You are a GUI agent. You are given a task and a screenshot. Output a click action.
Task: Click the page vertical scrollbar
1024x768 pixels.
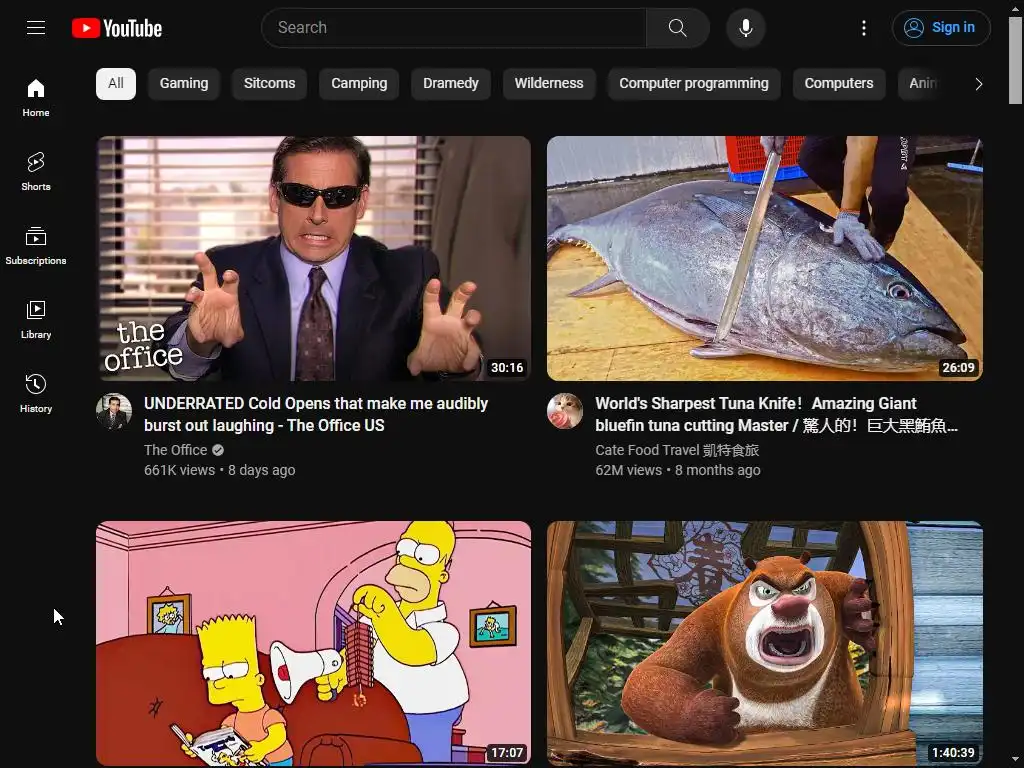point(1016,60)
